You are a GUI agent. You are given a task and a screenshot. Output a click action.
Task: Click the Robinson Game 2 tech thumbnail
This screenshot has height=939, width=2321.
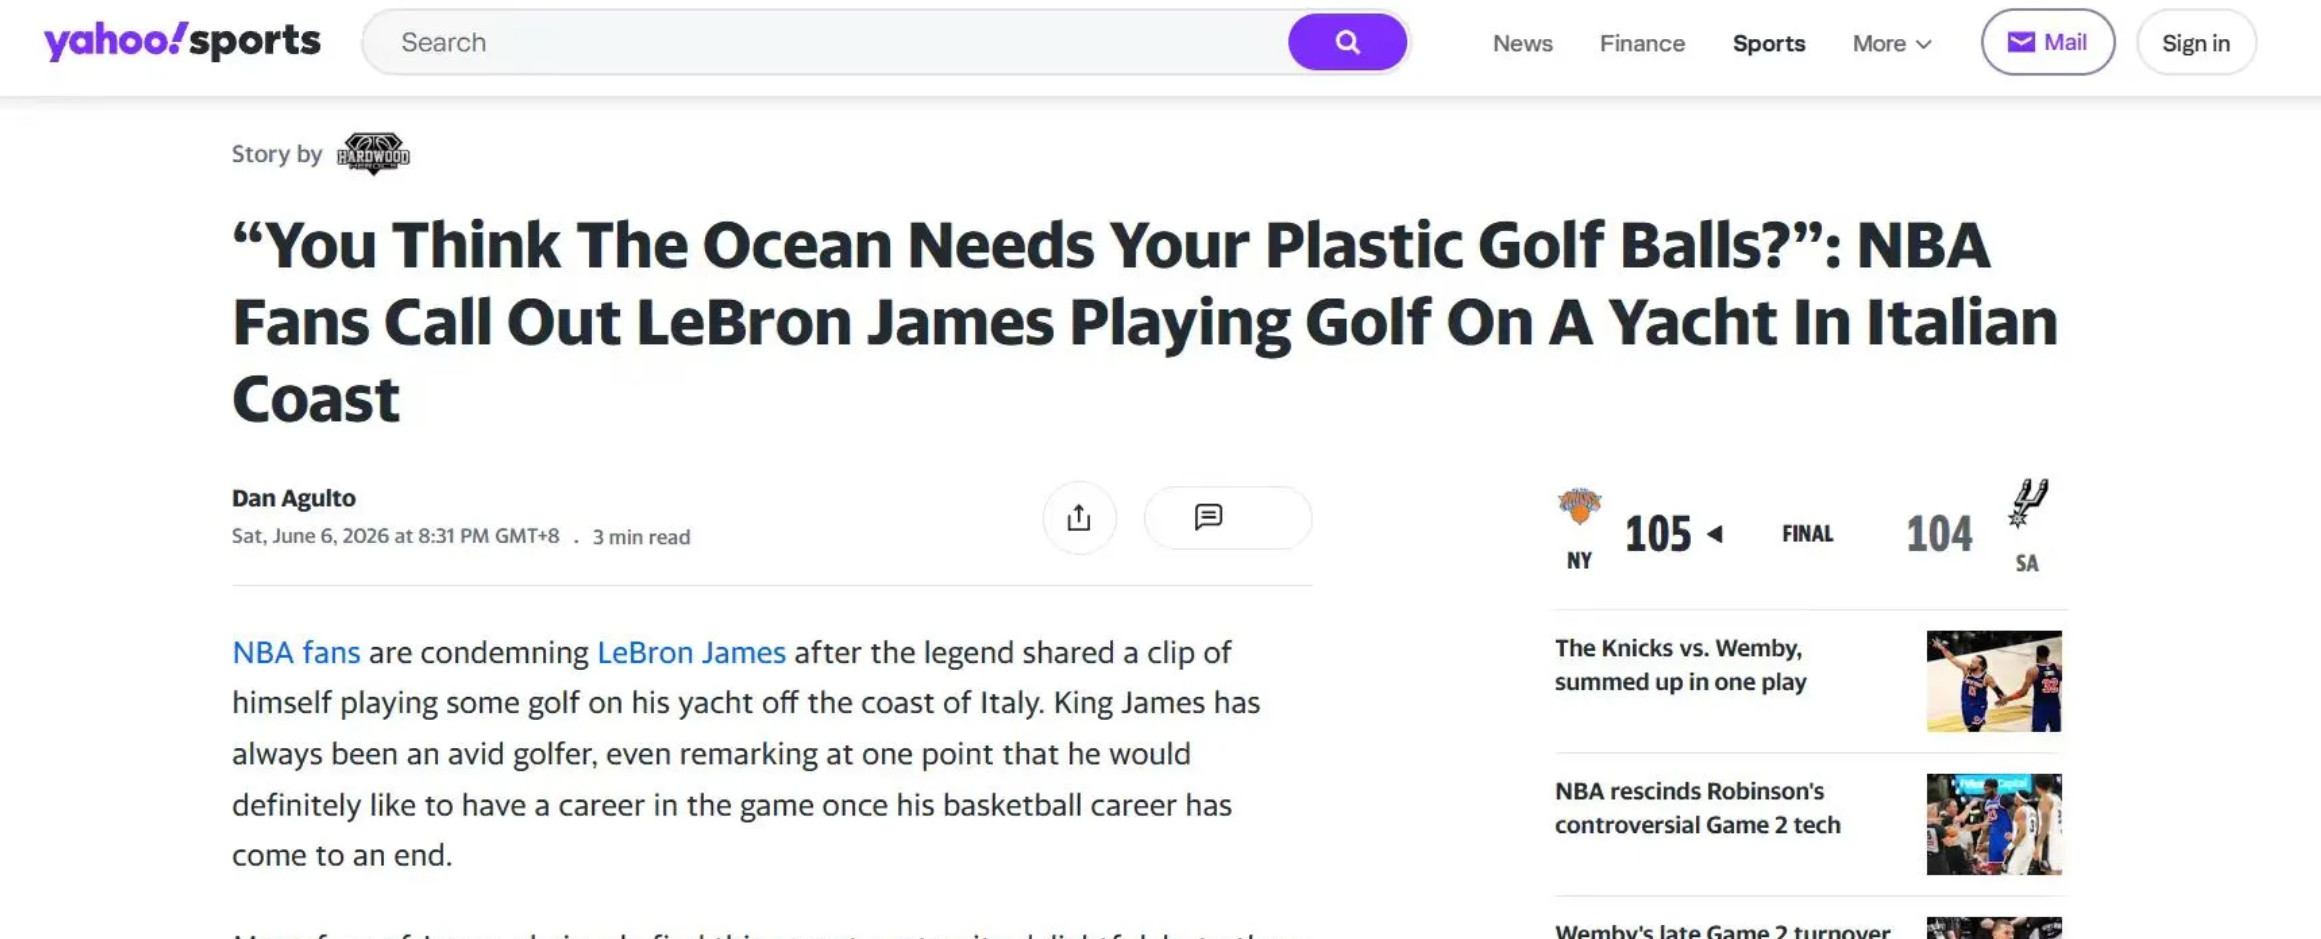(x=1994, y=824)
